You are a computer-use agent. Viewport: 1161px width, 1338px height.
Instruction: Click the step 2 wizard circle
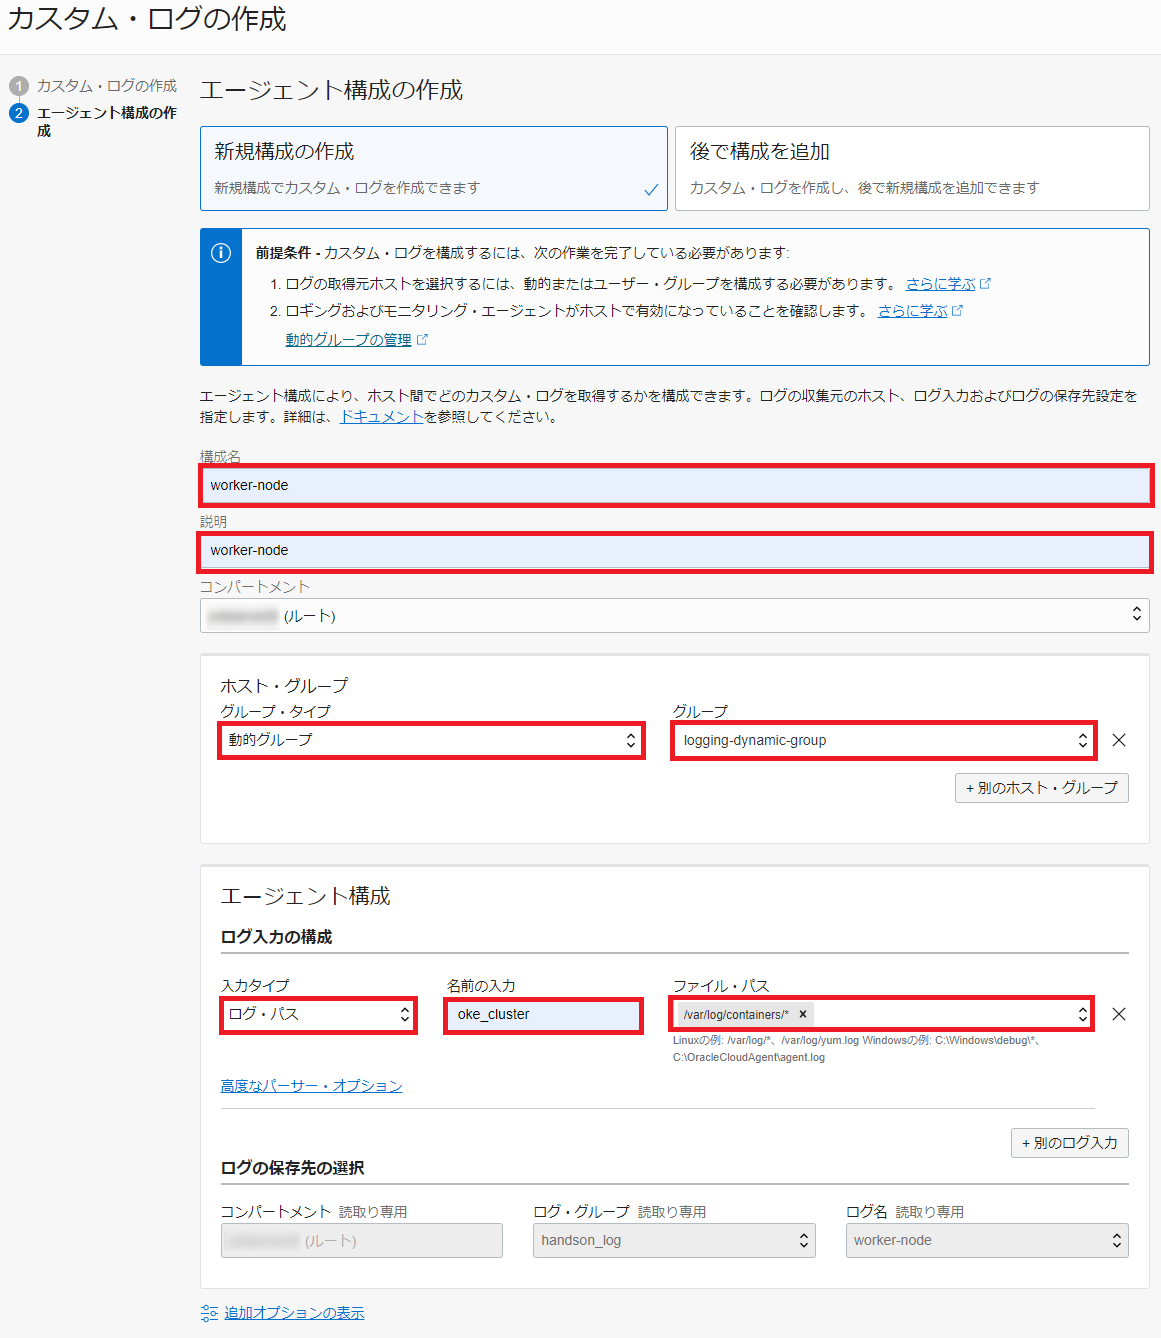18,113
